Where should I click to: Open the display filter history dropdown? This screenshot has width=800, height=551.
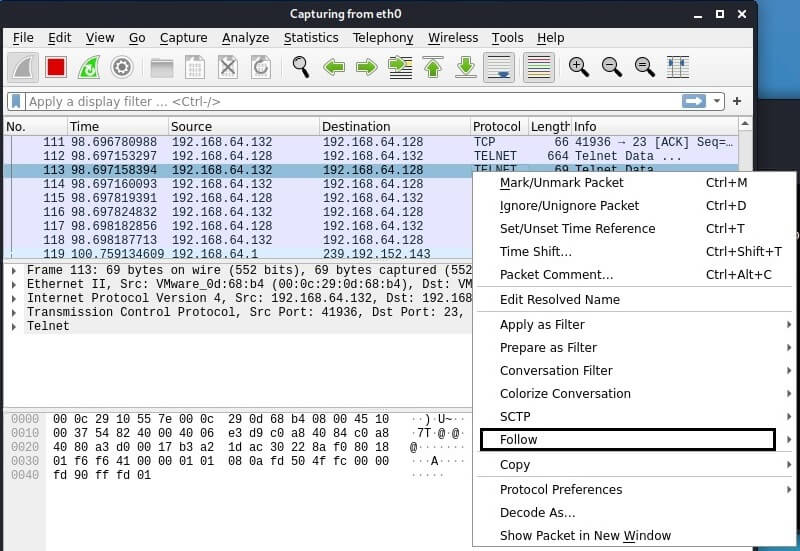click(717, 101)
